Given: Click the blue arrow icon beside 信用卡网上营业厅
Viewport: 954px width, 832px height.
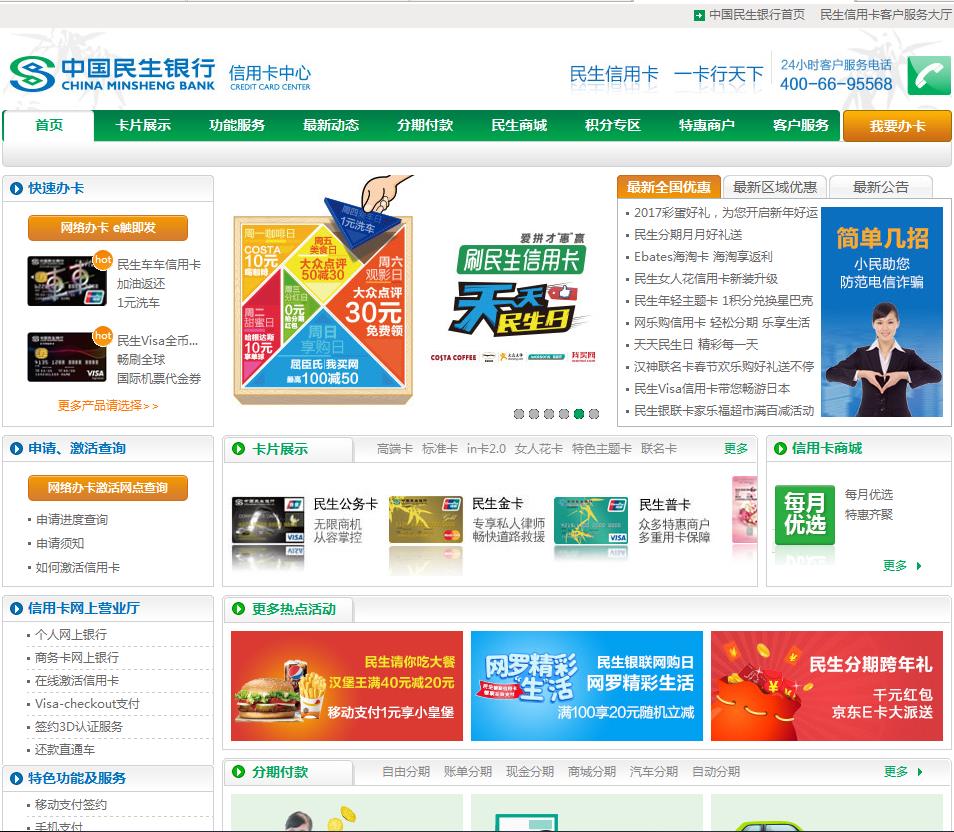Looking at the screenshot, I should pyautogui.click(x=16, y=609).
